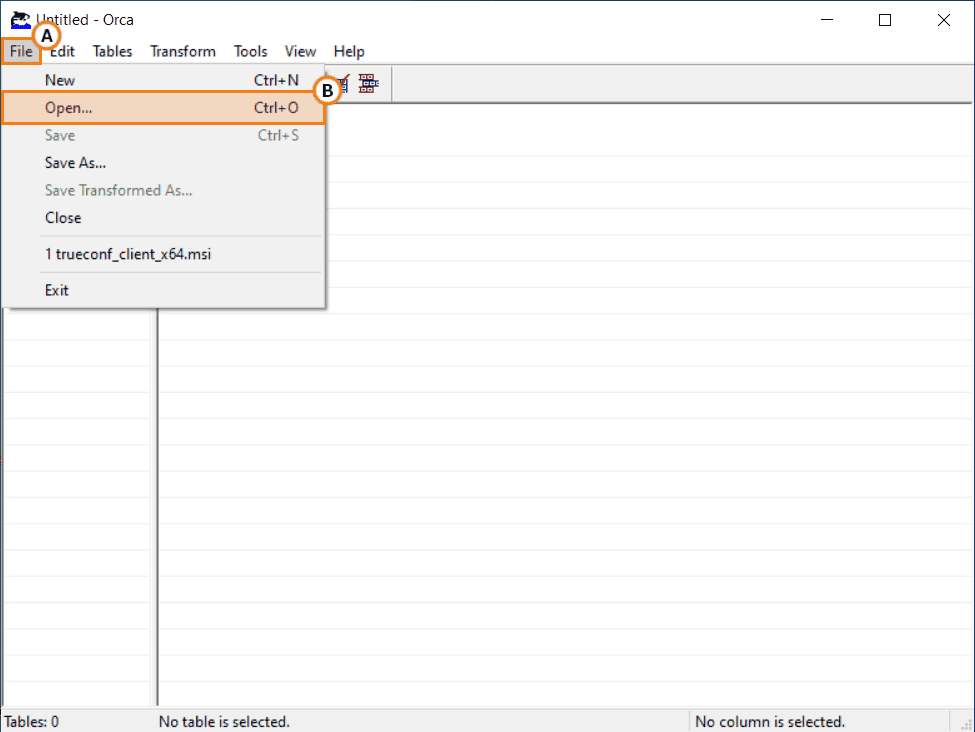Viewport: 975px width, 732px height.
Task: Click the Orca whale icon in title bar
Action: pyautogui.click(x=20, y=19)
